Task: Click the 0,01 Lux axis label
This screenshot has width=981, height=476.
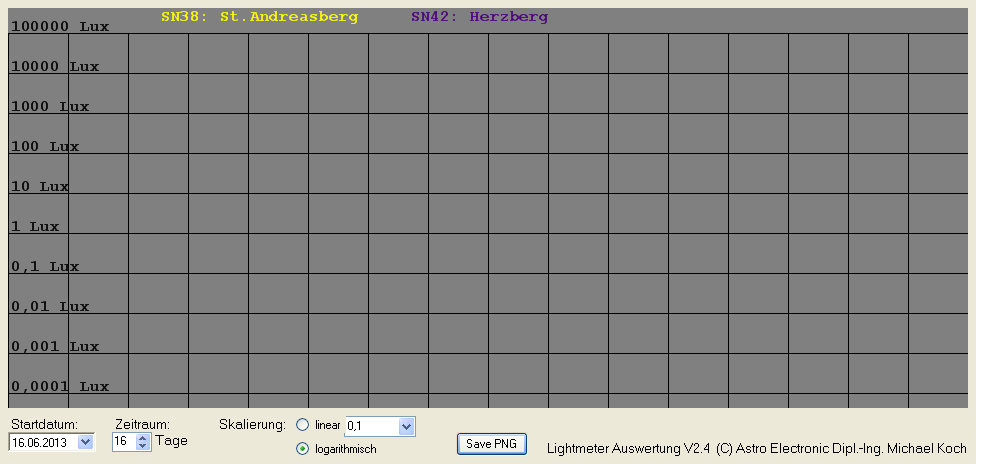Action: pyautogui.click(x=50, y=306)
